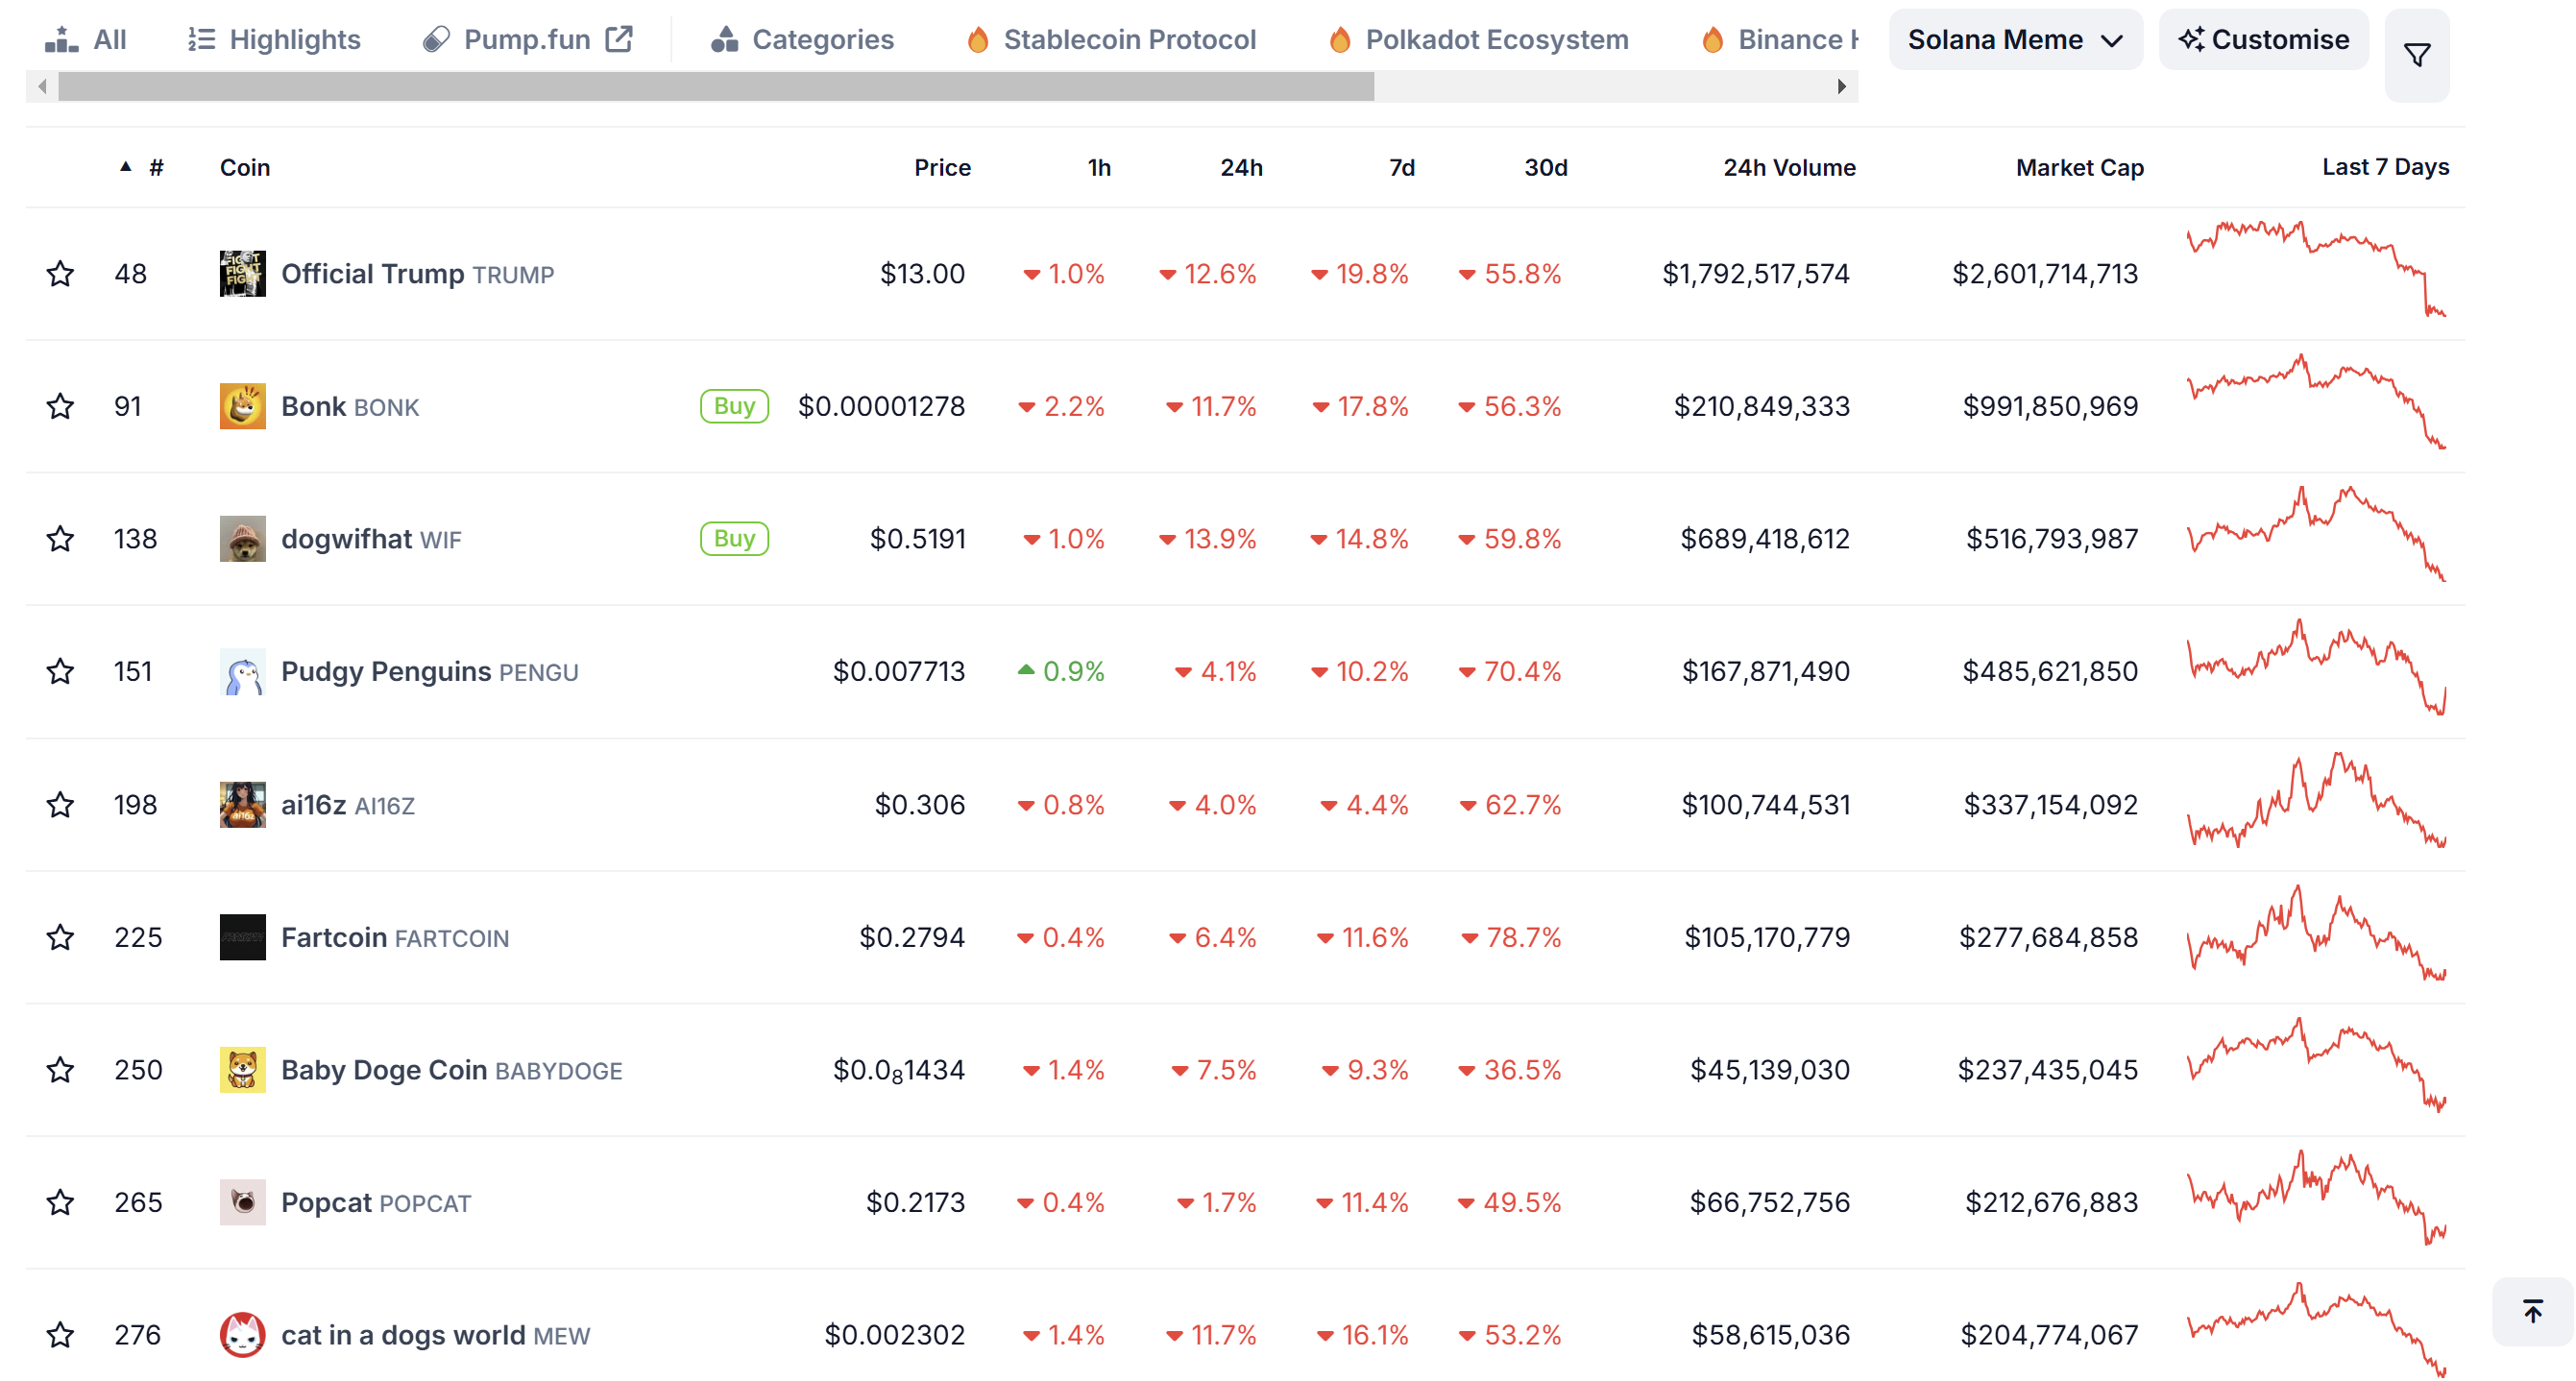Click the Pudgy Penguins logo
2576x1381 pixels.
click(x=242, y=671)
